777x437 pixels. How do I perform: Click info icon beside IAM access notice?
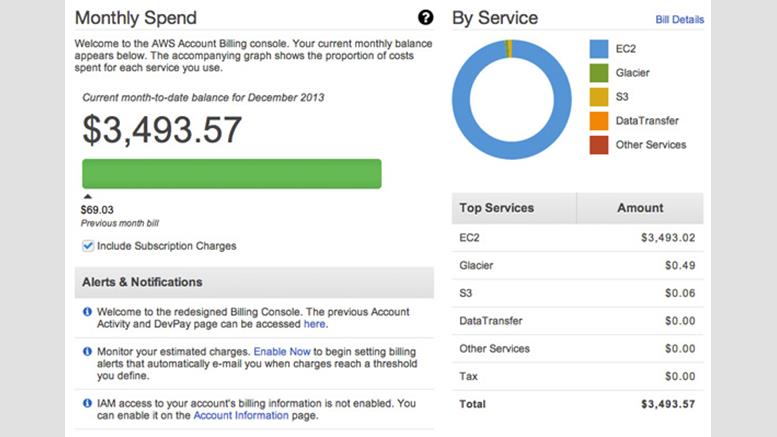point(87,403)
